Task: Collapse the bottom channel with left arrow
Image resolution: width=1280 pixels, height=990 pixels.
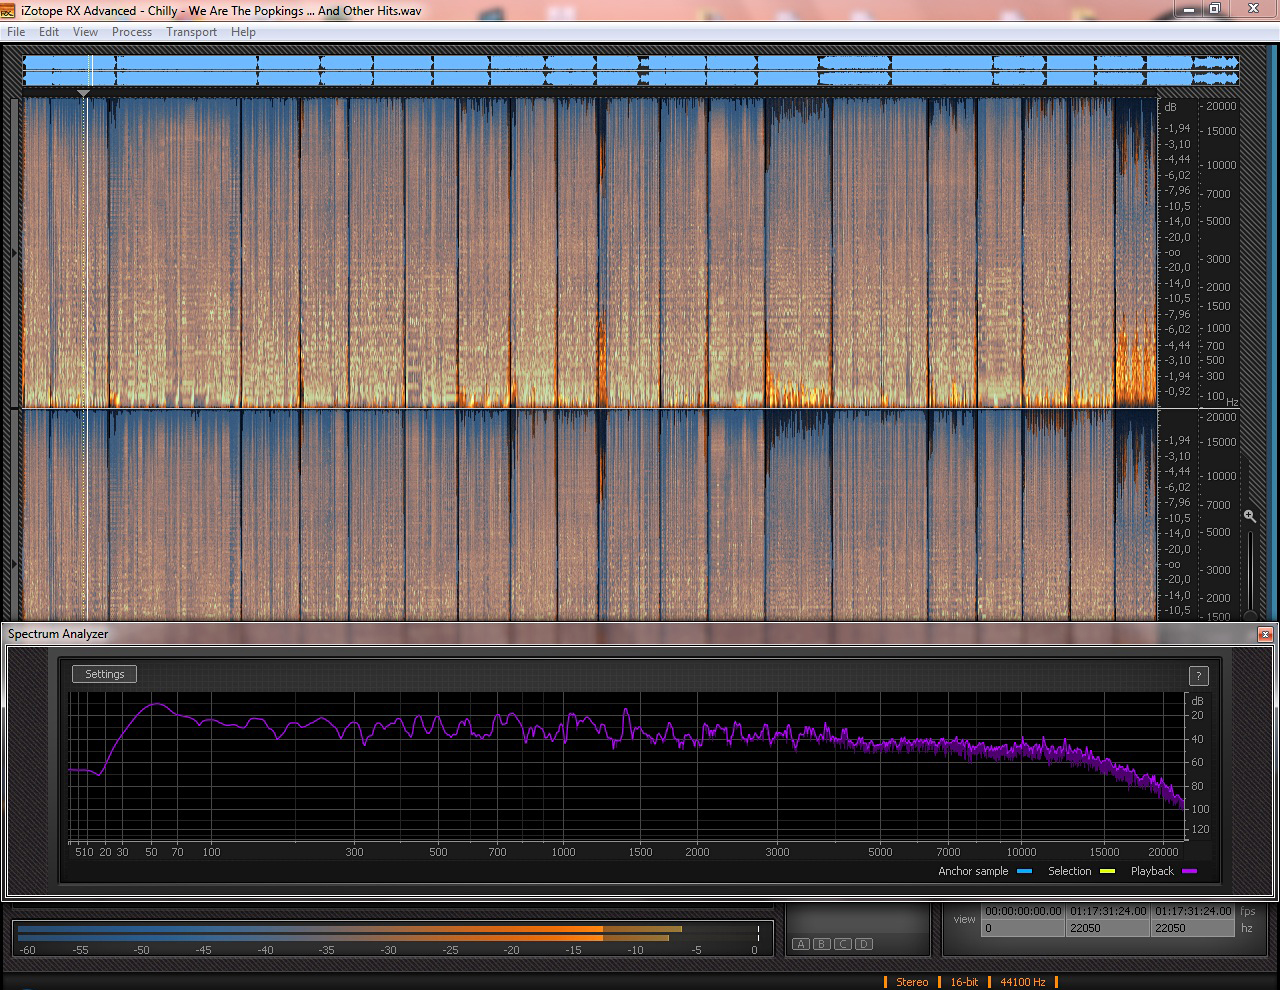Action: click(x=14, y=564)
